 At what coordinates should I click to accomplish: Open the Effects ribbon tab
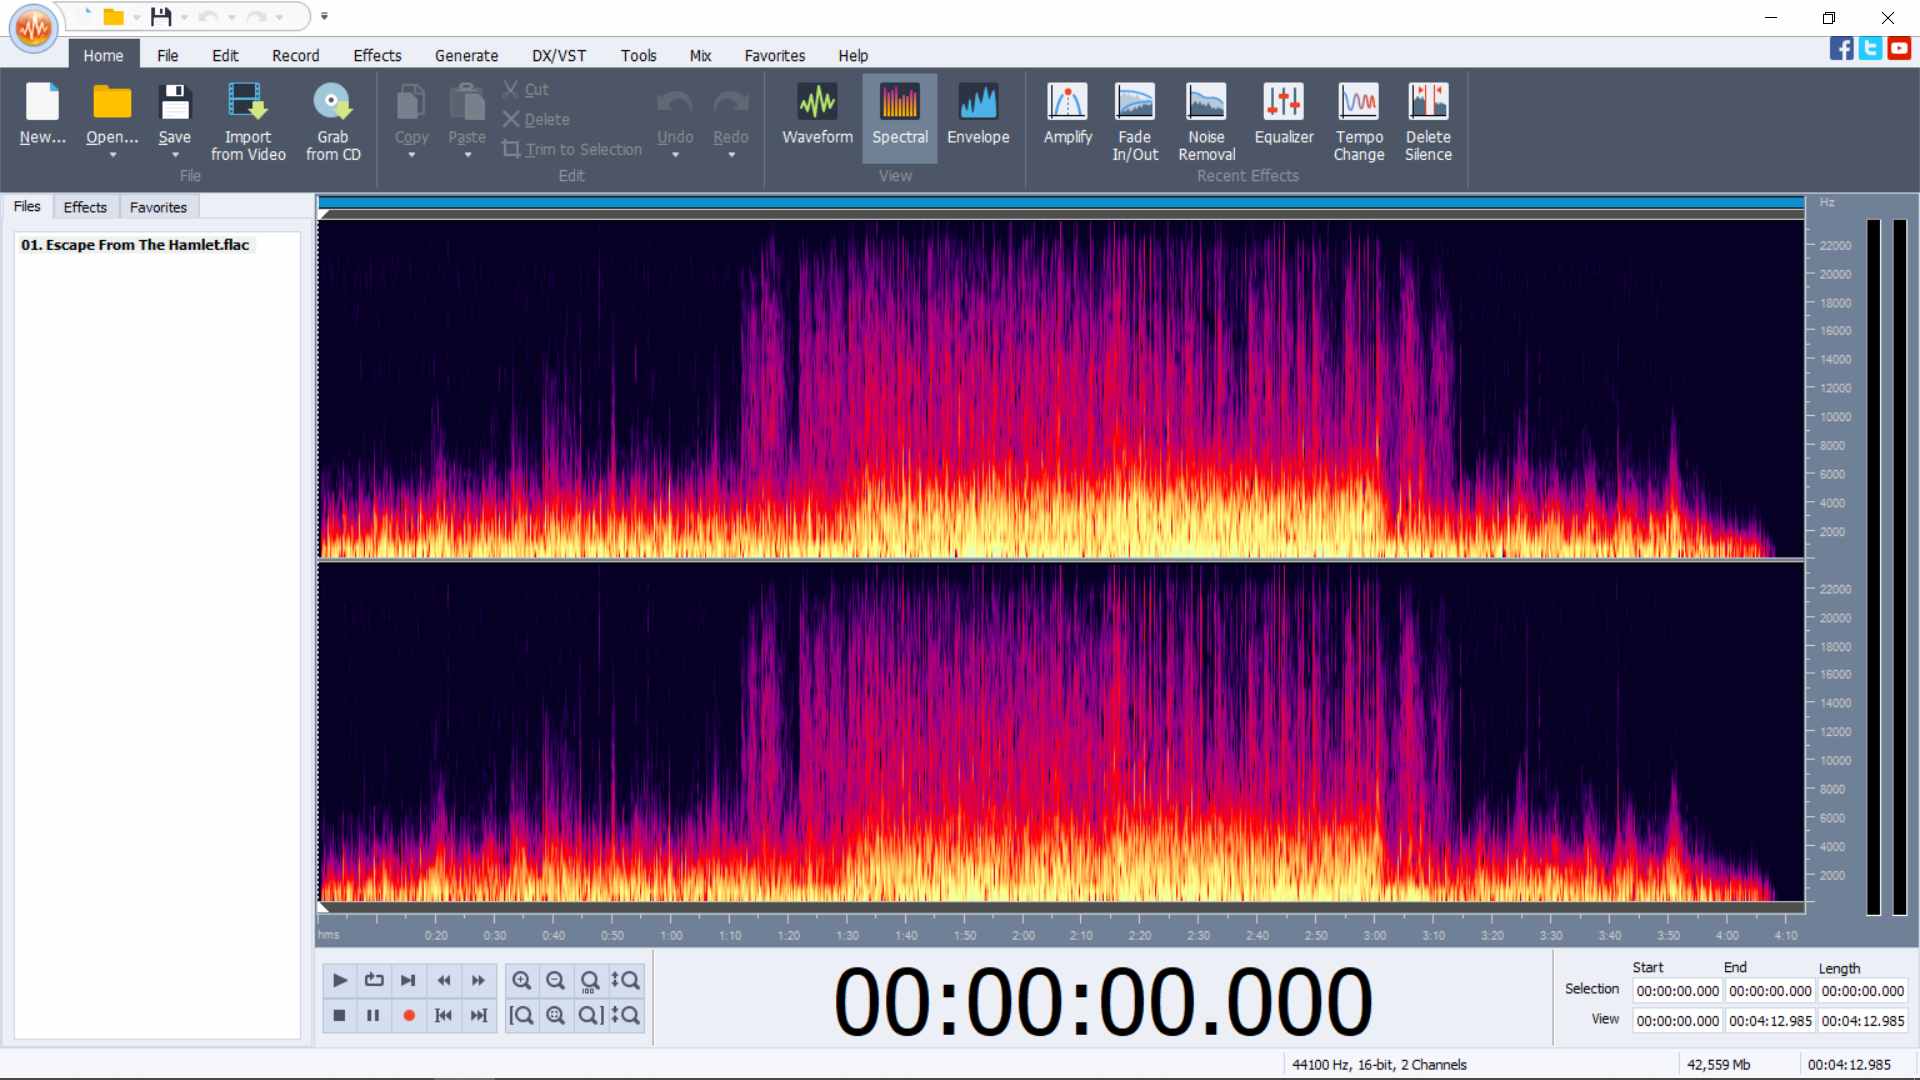(377, 56)
